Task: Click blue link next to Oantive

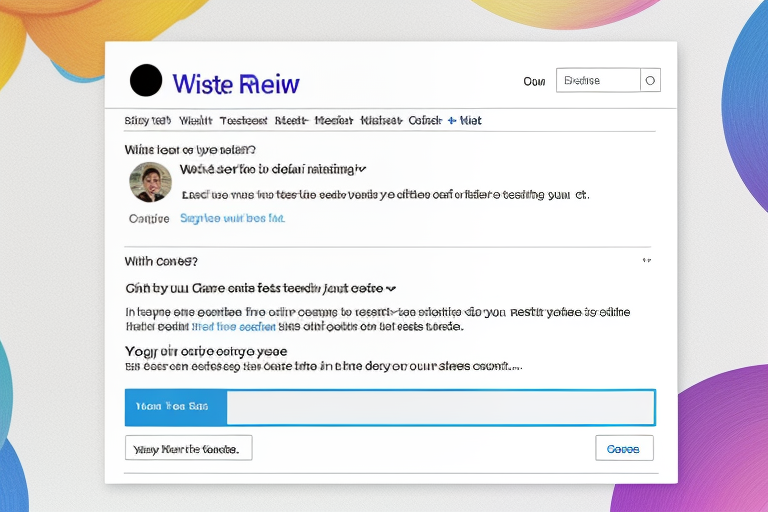Action: tap(232, 219)
